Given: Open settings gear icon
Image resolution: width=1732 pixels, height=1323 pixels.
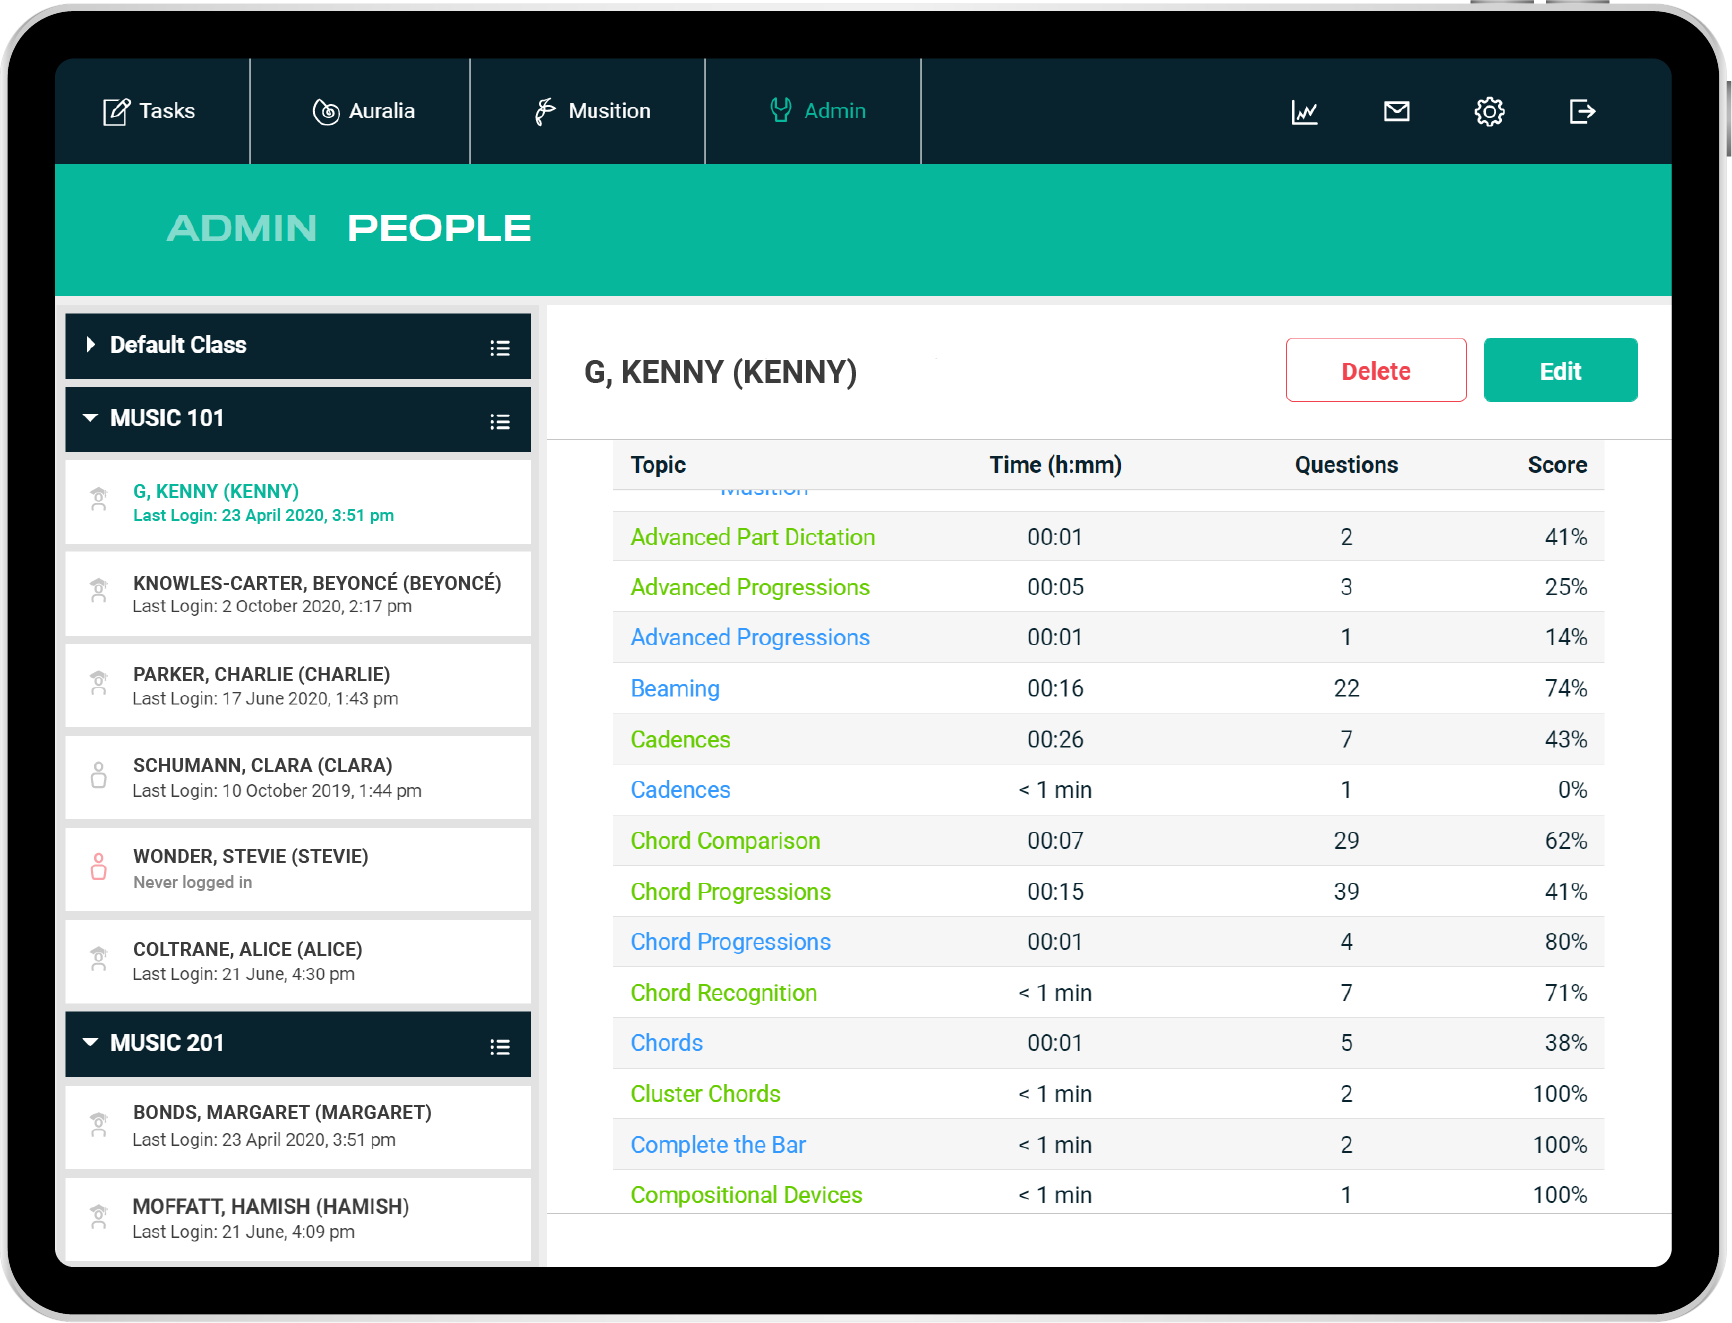Looking at the screenshot, I should click(x=1489, y=112).
